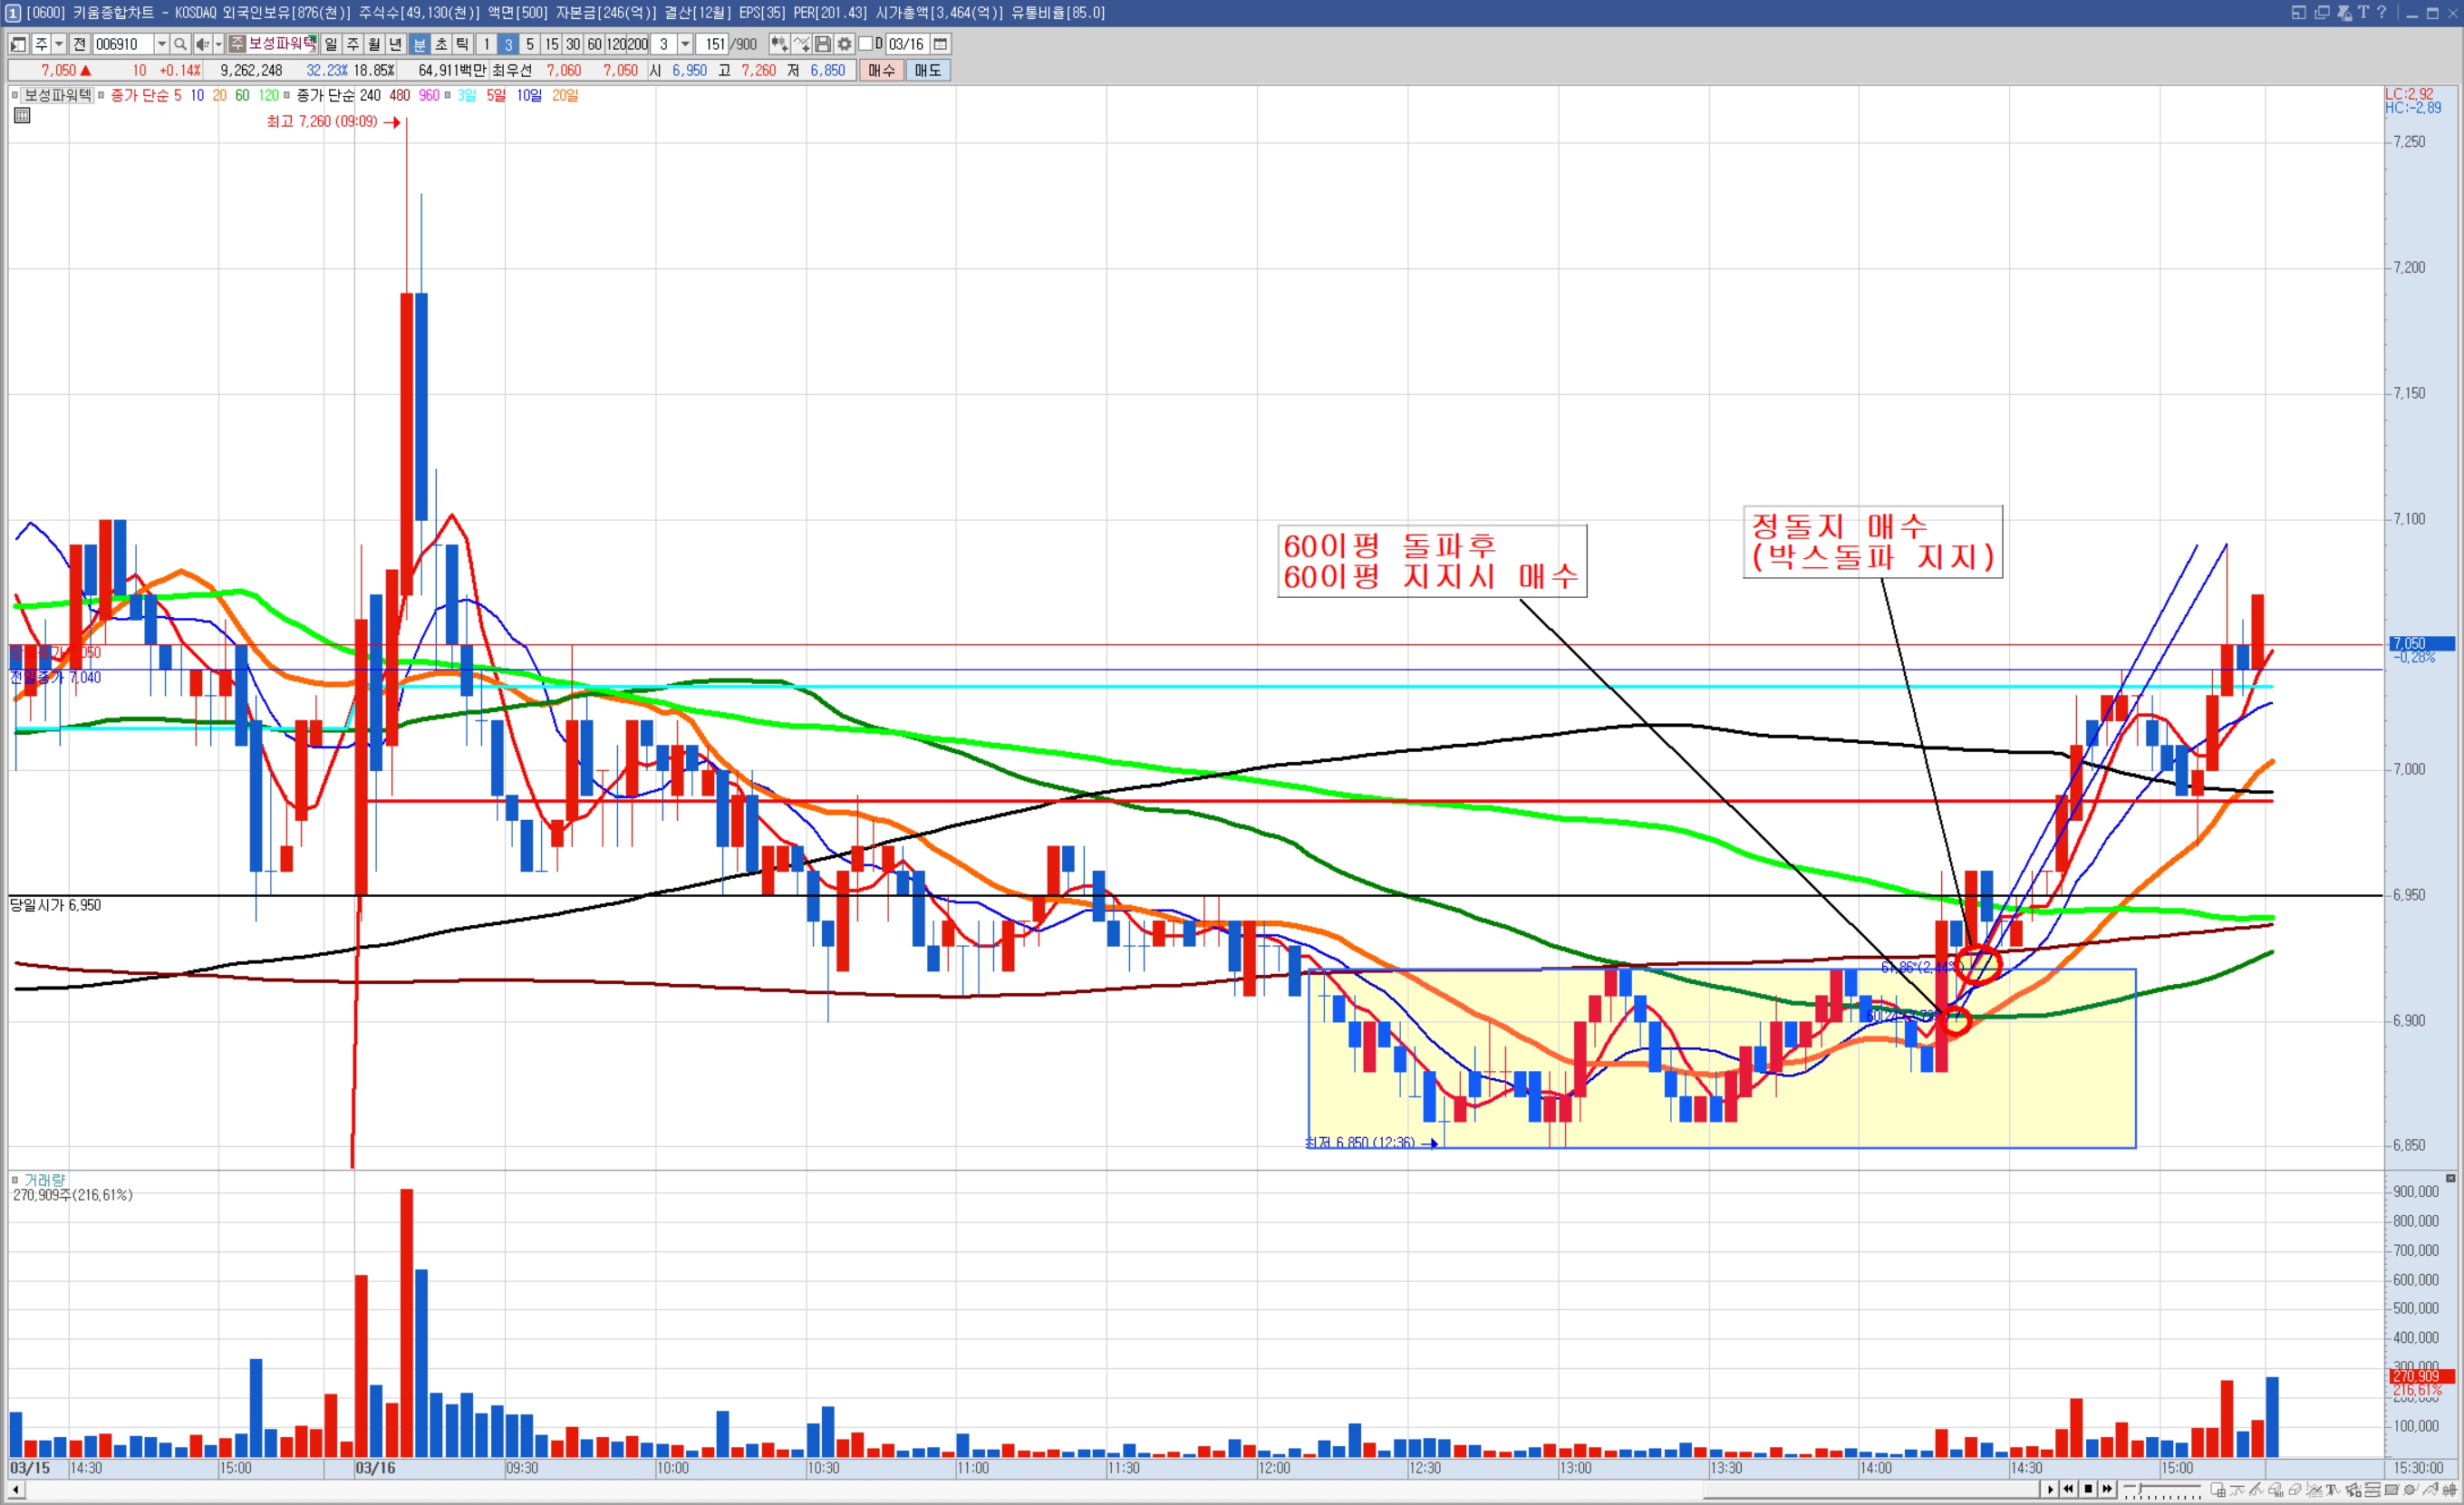Viewport: 2464px width, 1505px height.
Task: Open the interval value 3 dropdown
Action: pos(685,44)
